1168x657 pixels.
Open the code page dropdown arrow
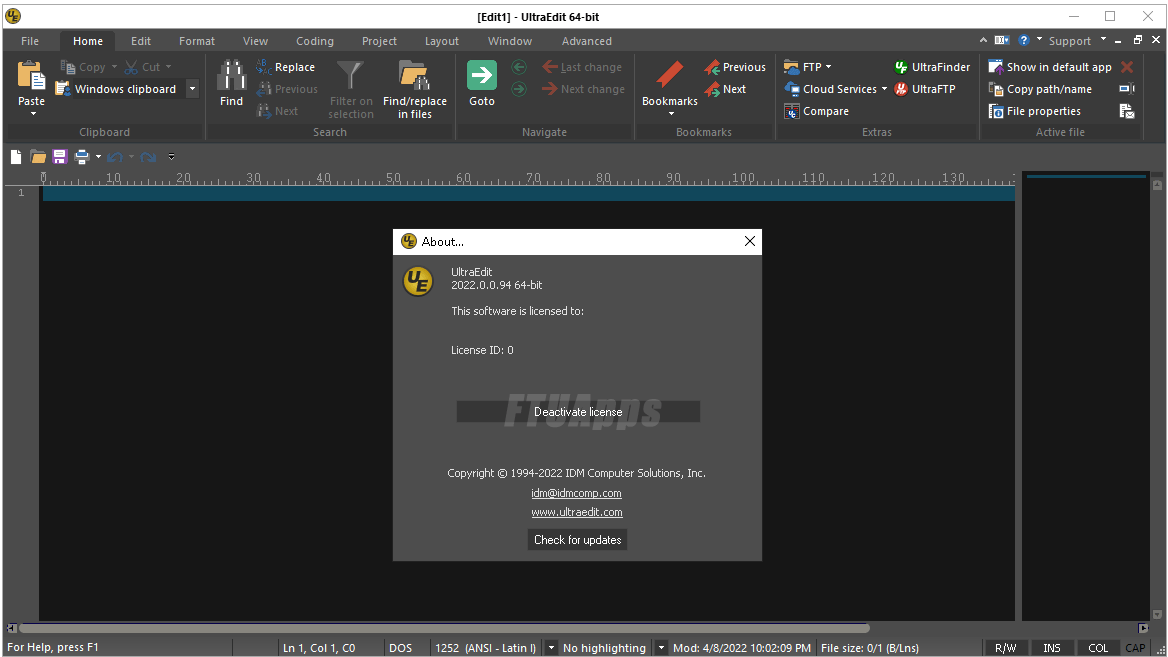pyautogui.click(x=551, y=648)
